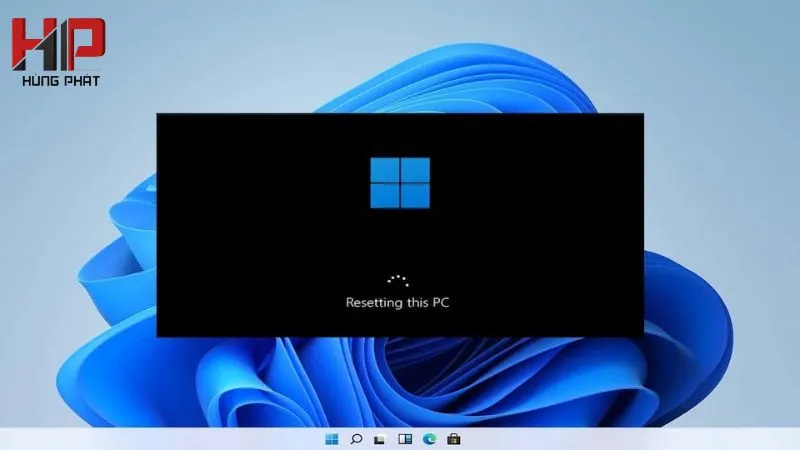Open taskbar Search magnifier
Viewport: 800px width, 450px height.
coord(356,439)
